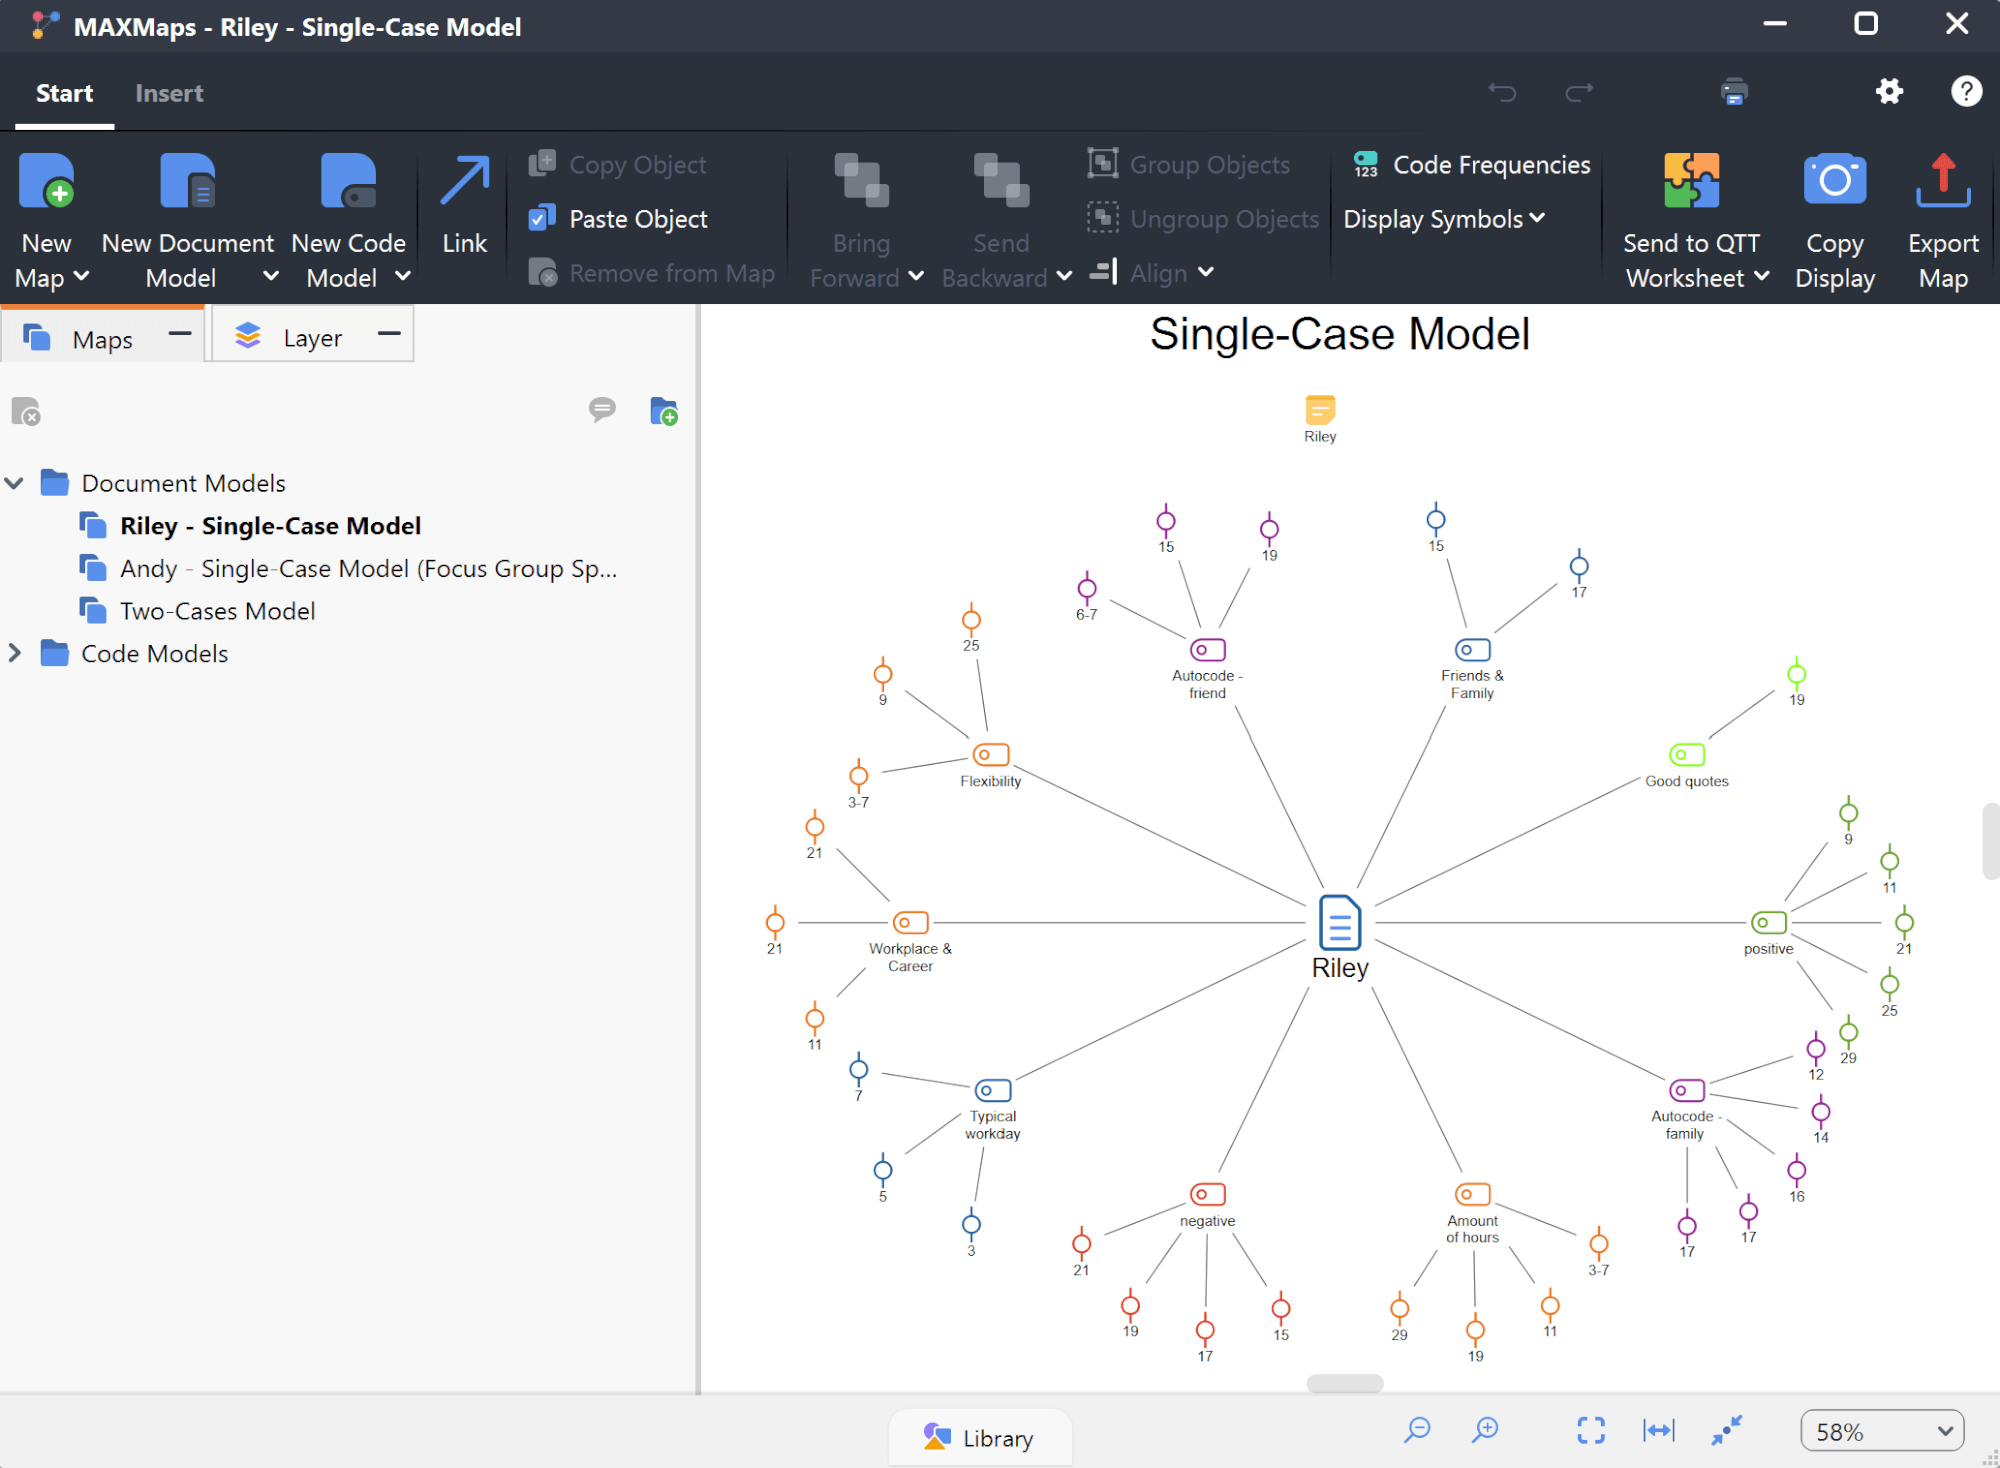The image size is (2000, 1468).
Task: Open the help question mark icon
Action: point(1966,92)
